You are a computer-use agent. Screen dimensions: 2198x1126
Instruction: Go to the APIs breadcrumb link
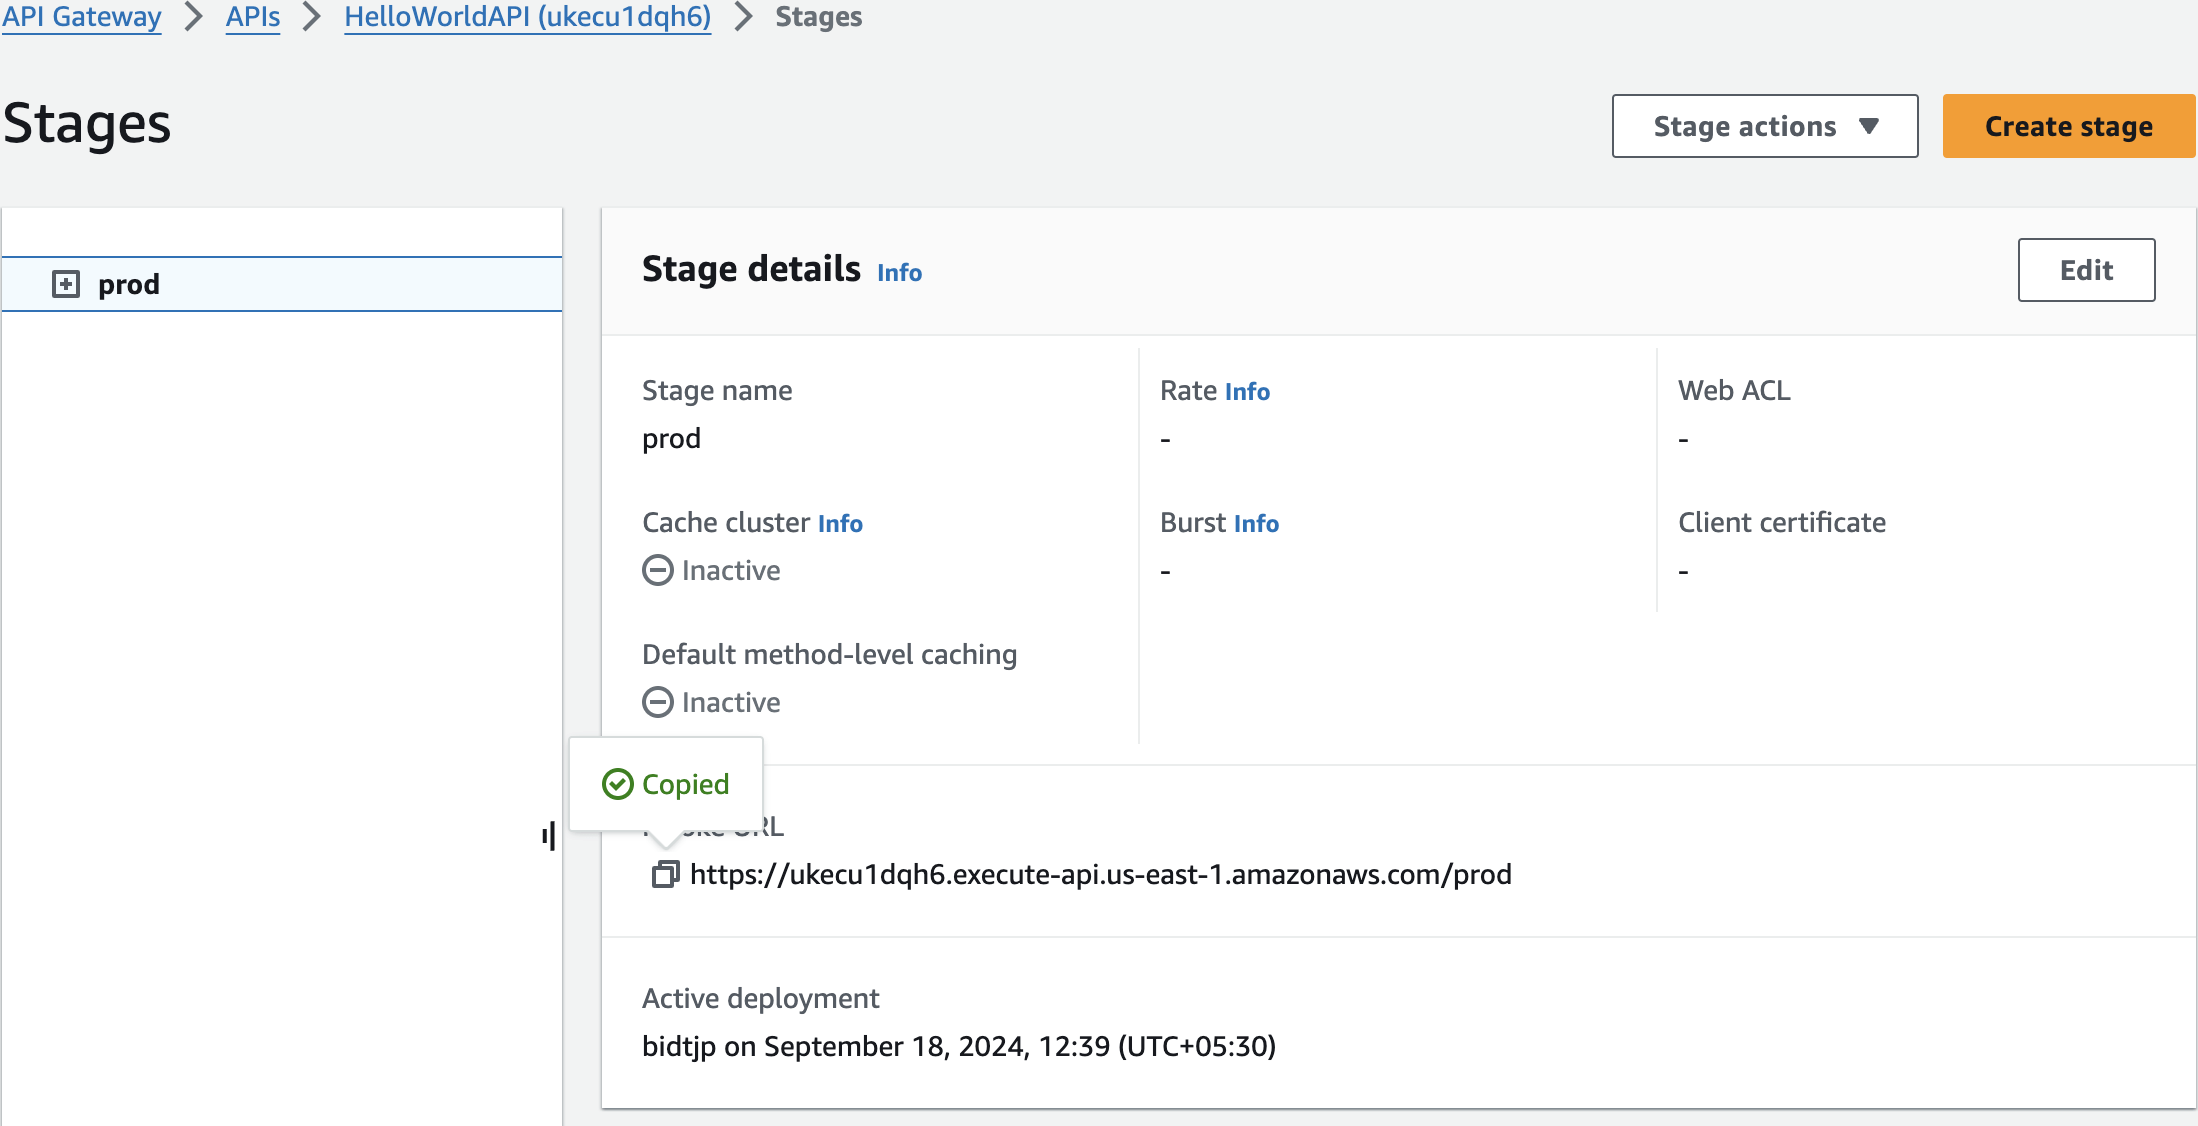(x=253, y=17)
